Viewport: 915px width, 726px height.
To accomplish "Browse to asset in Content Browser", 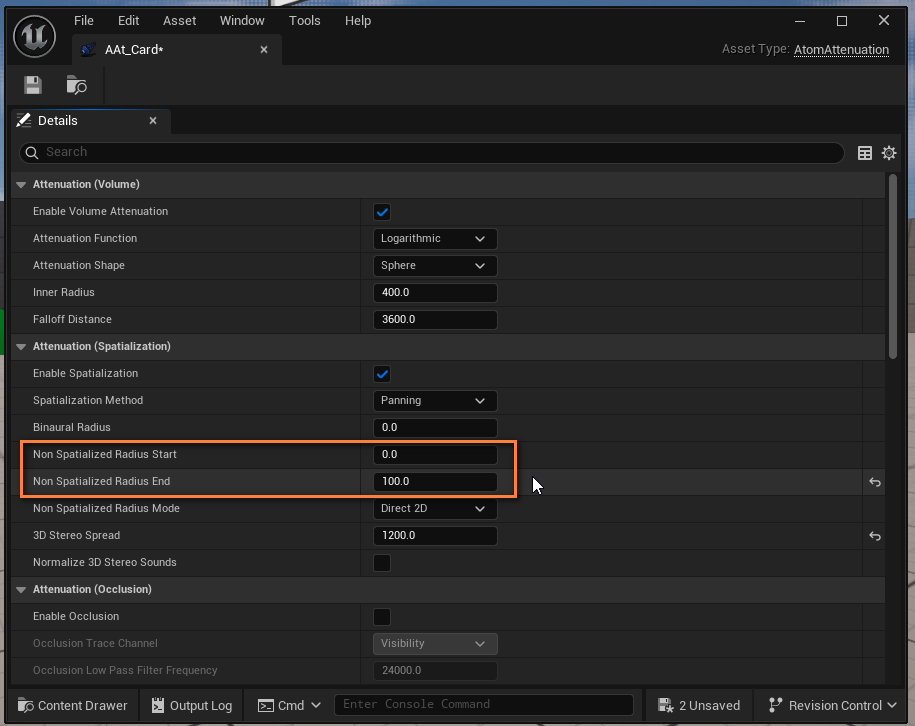I will point(76,85).
